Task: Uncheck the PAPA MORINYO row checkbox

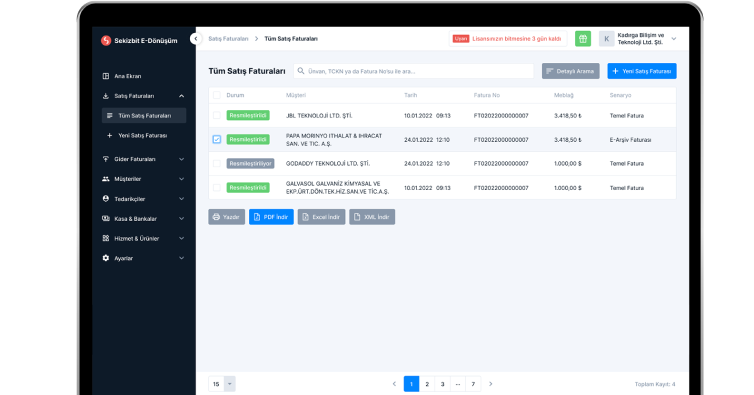Action: [217, 140]
